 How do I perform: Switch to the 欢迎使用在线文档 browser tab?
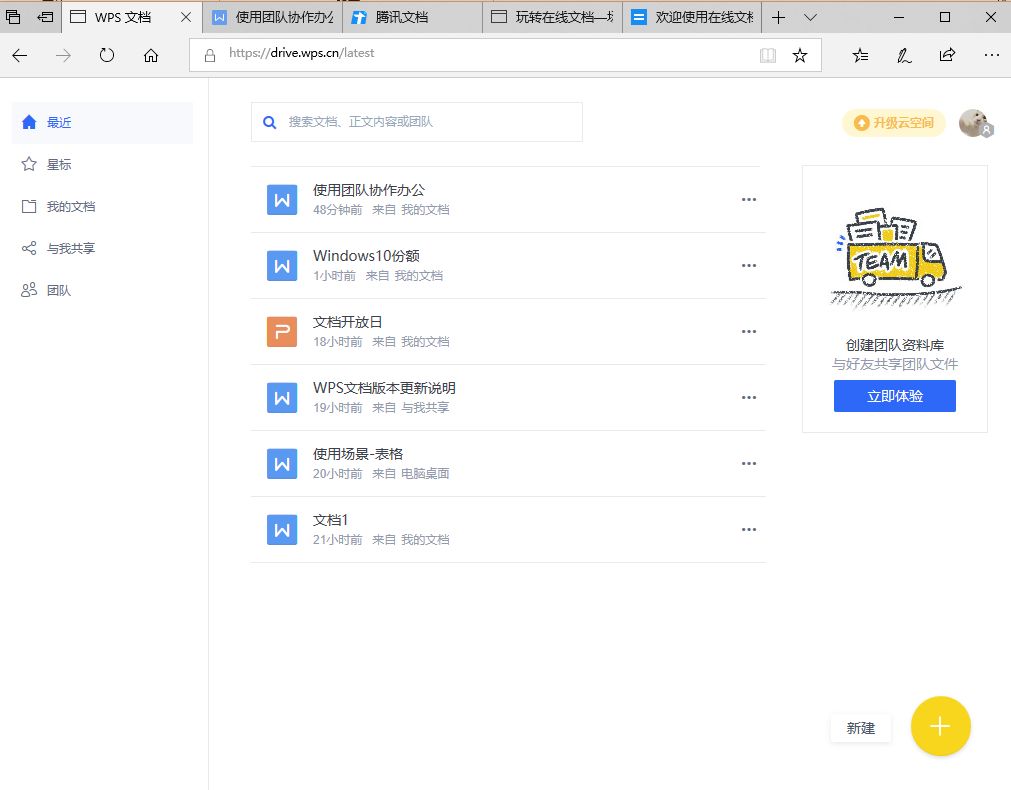coord(692,17)
